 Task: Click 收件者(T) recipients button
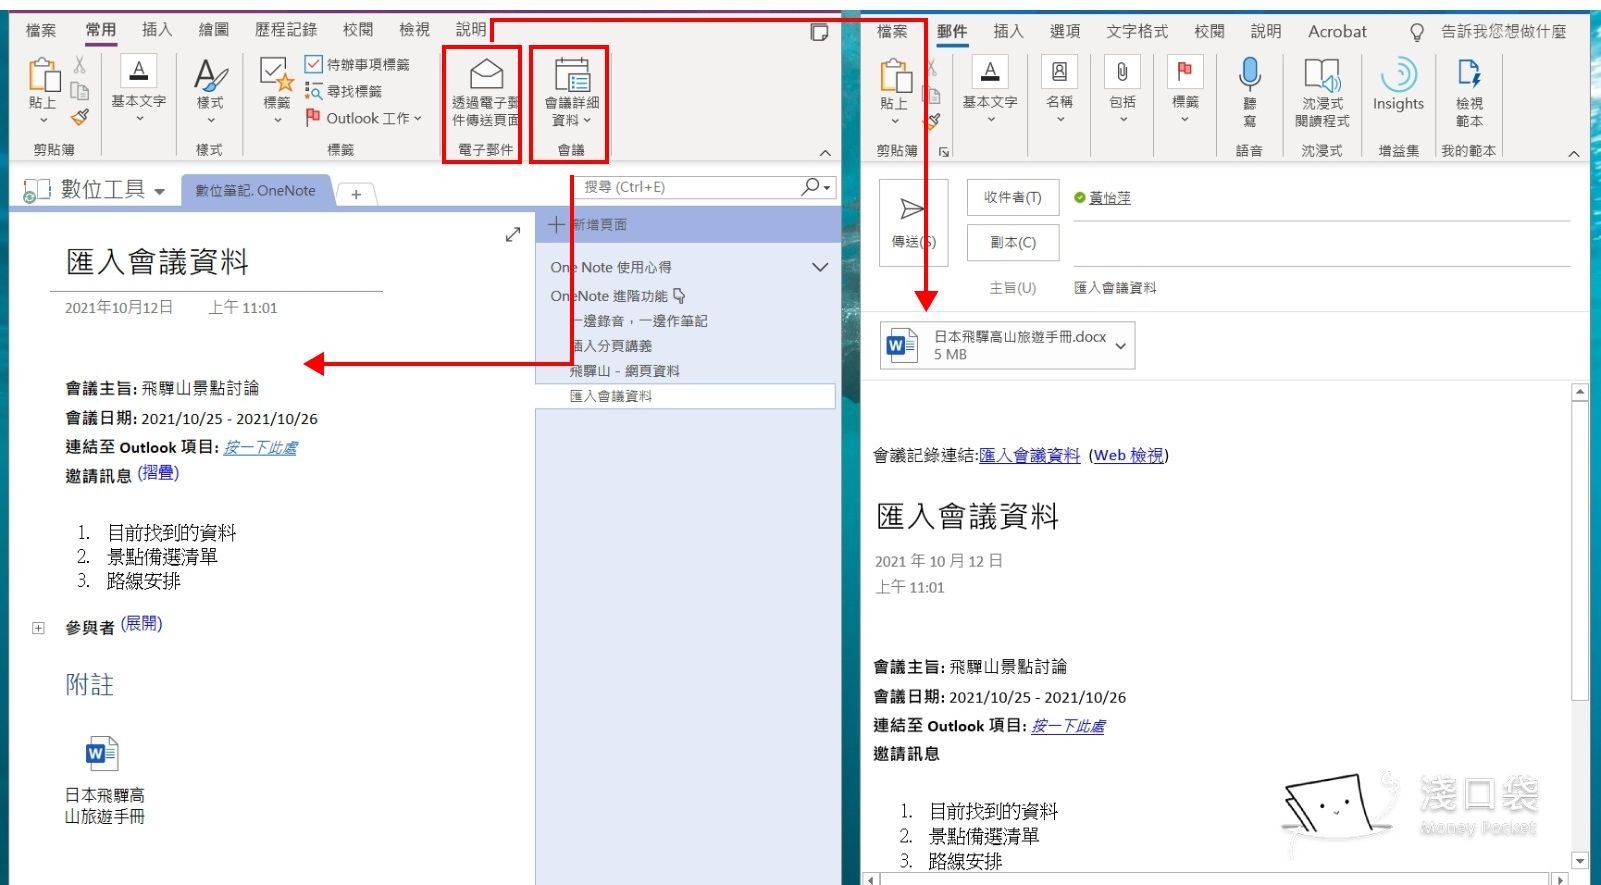point(1013,197)
